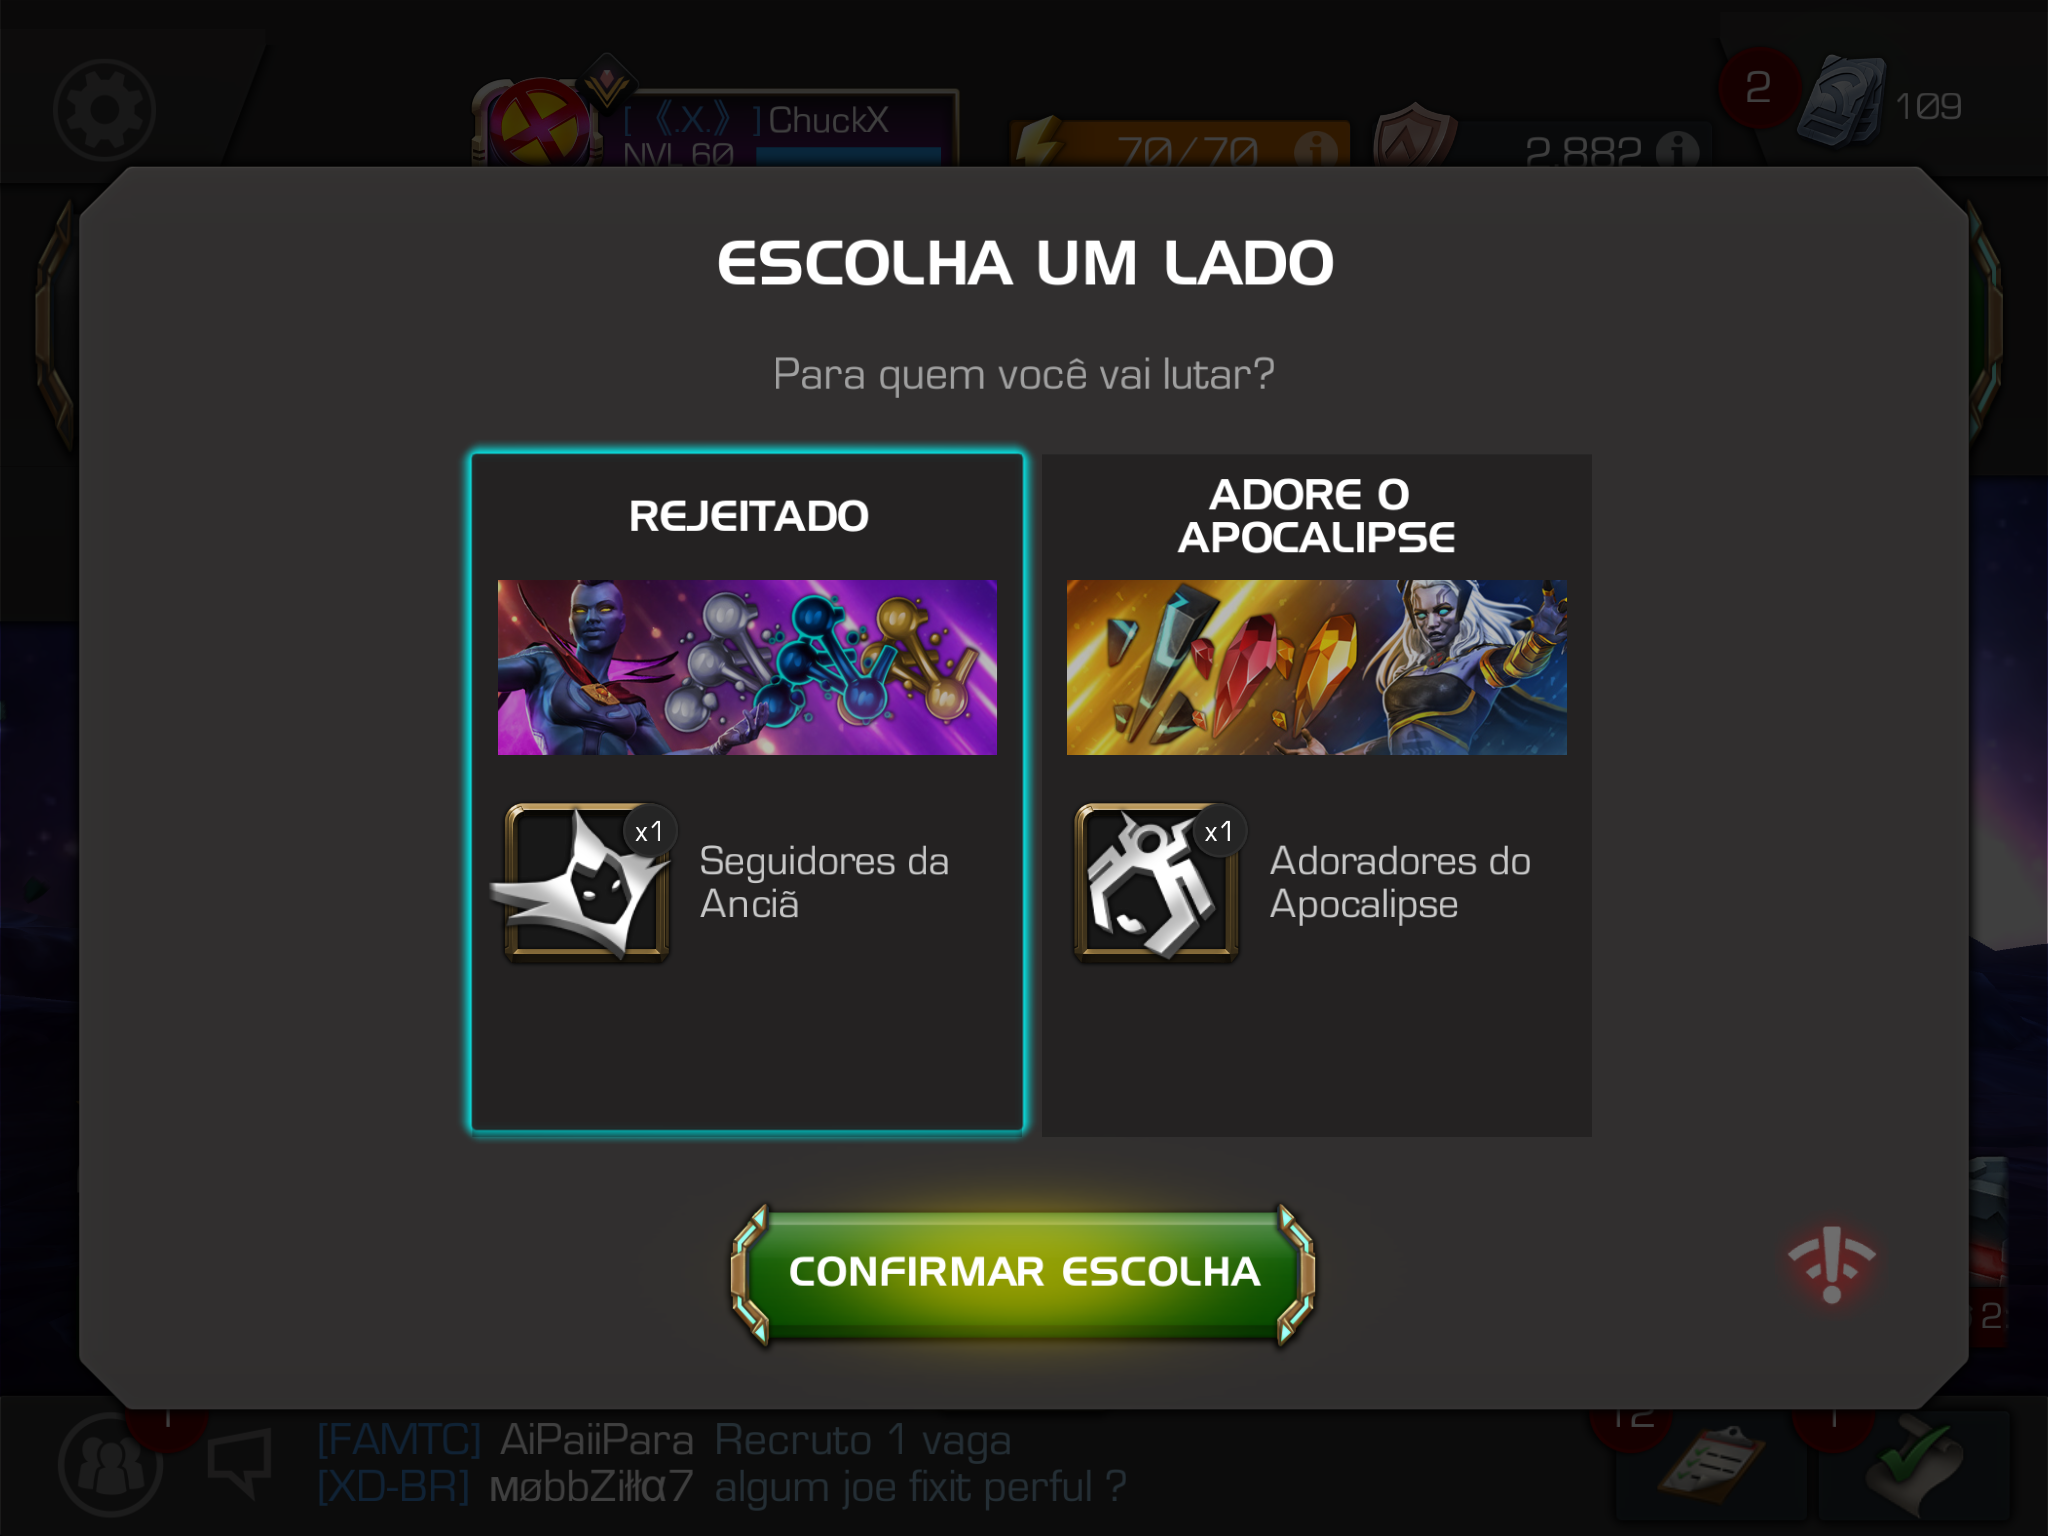Open the settings gear icon
This screenshot has width=2048, height=1536.
[x=104, y=110]
